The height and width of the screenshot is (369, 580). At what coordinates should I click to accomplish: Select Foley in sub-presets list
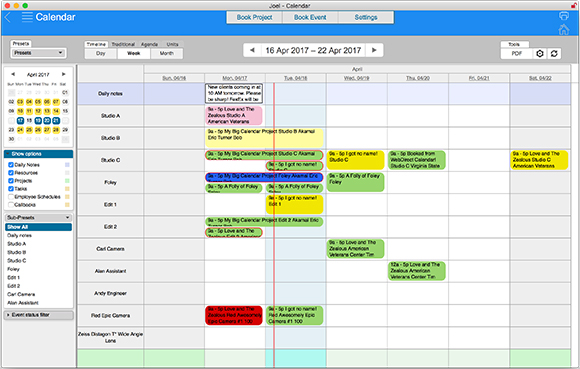(x=13, y=269)
